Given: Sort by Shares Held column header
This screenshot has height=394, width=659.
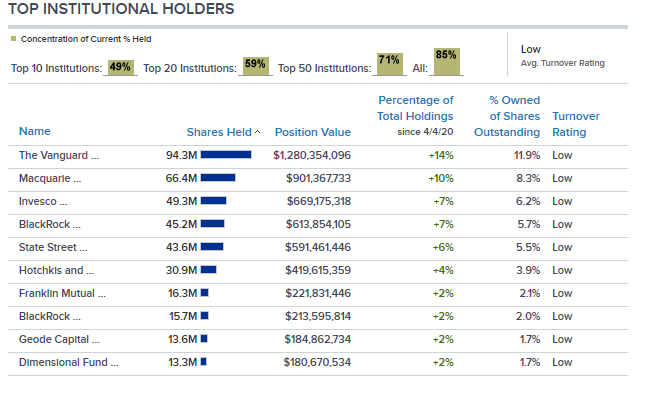Looking at the screenshot, I should [x=219, y=132].
